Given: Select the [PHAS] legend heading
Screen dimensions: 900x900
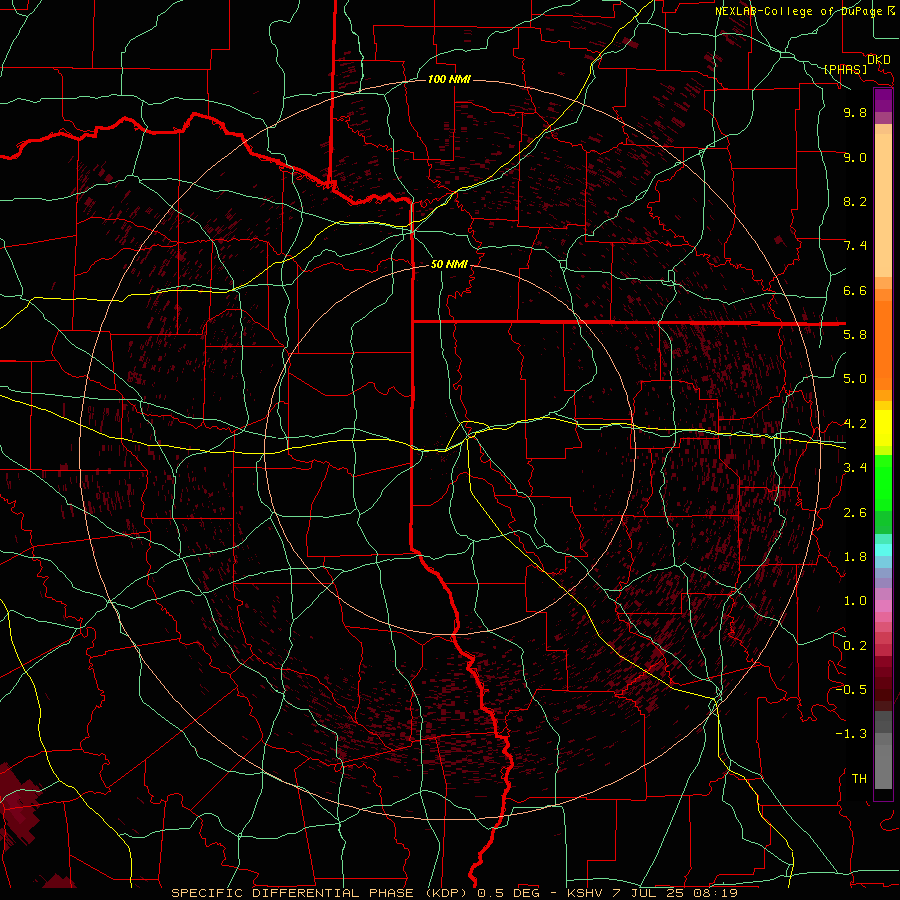Looking at the screenshot, I should (x=845, y=69).
